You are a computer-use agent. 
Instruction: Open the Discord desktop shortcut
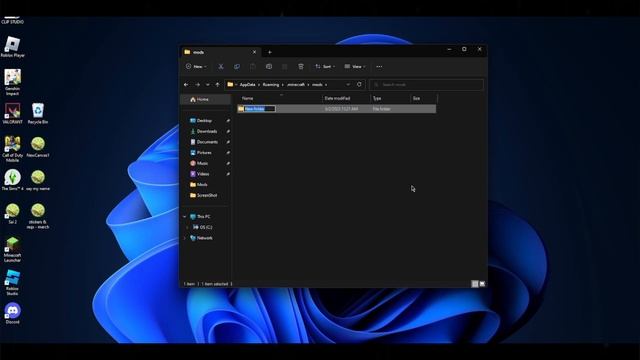[12, 313]
